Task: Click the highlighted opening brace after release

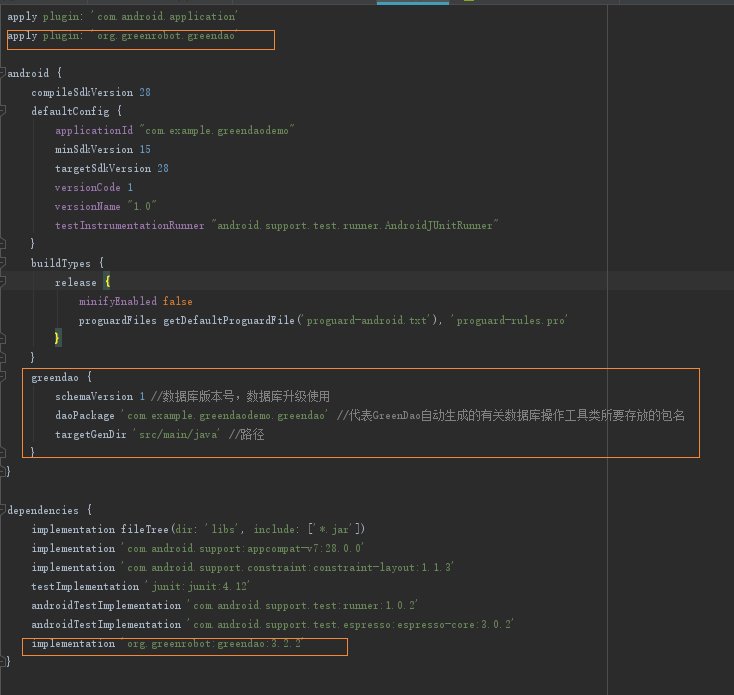Action: pos(107,281)
